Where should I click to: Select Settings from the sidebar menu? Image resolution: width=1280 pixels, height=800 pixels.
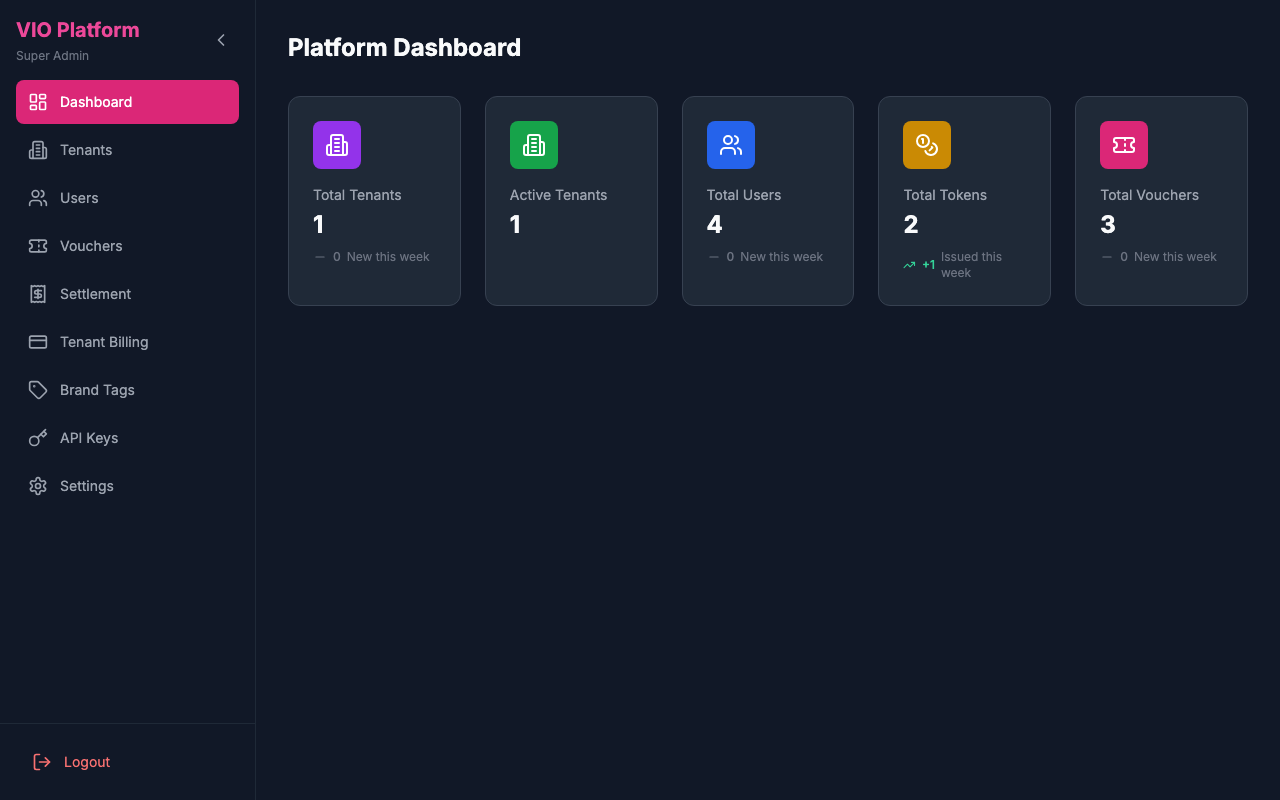click(86, 486)
